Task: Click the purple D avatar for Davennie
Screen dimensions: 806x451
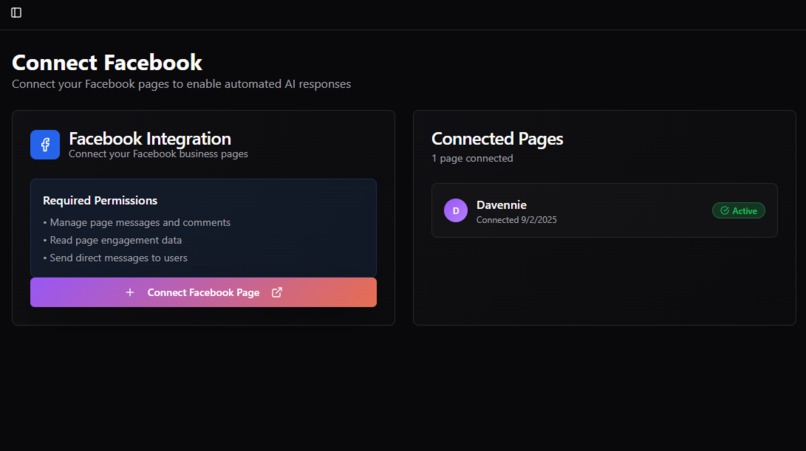Action: [455, 210]
